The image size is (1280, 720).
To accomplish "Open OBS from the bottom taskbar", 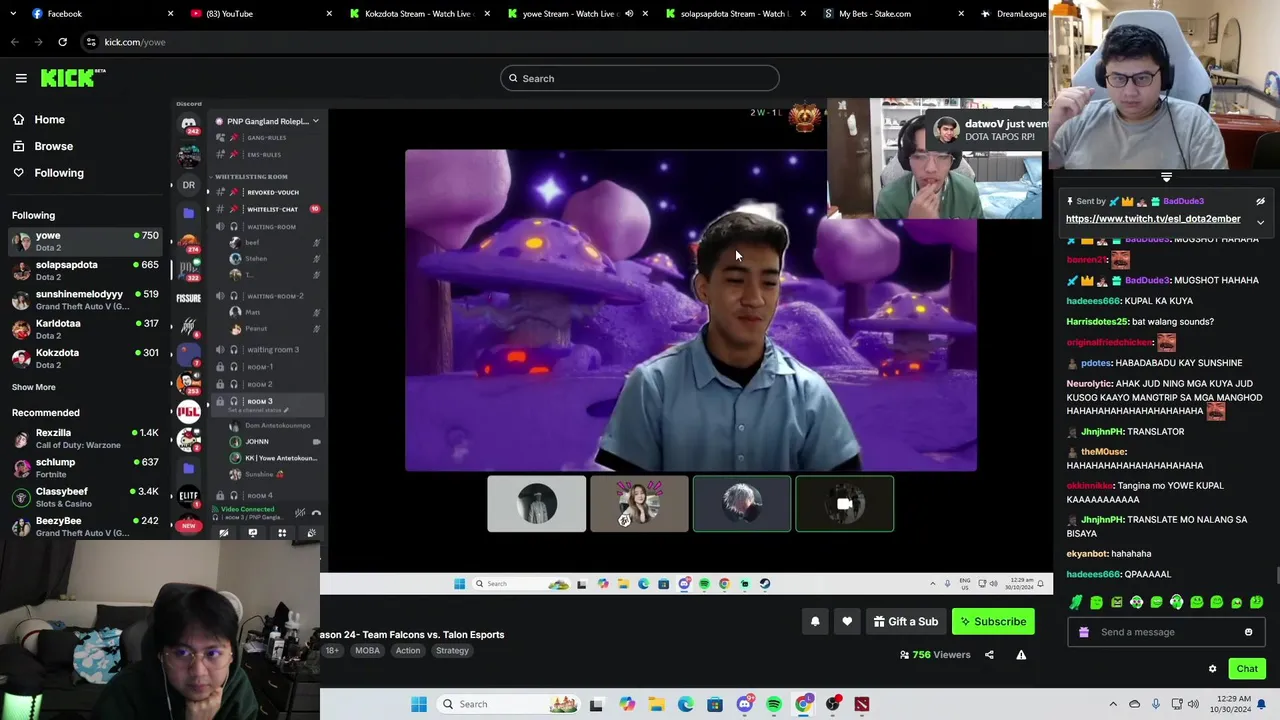I will click(x=832, y=704).
